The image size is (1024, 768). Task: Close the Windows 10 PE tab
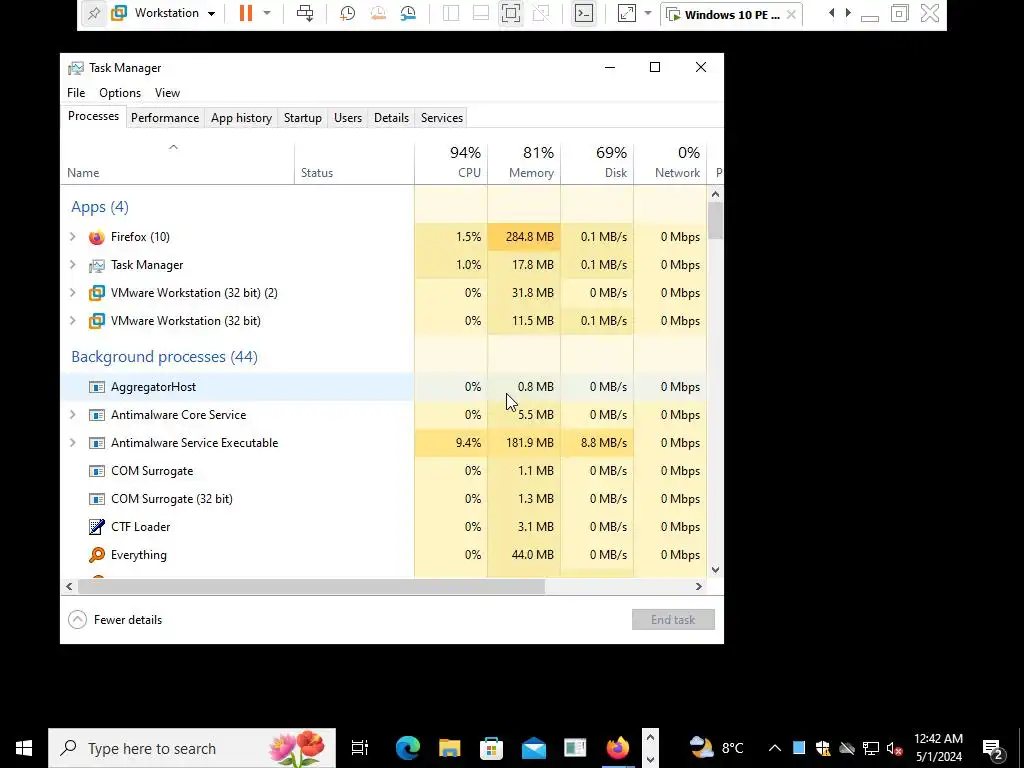coord(791,14)
